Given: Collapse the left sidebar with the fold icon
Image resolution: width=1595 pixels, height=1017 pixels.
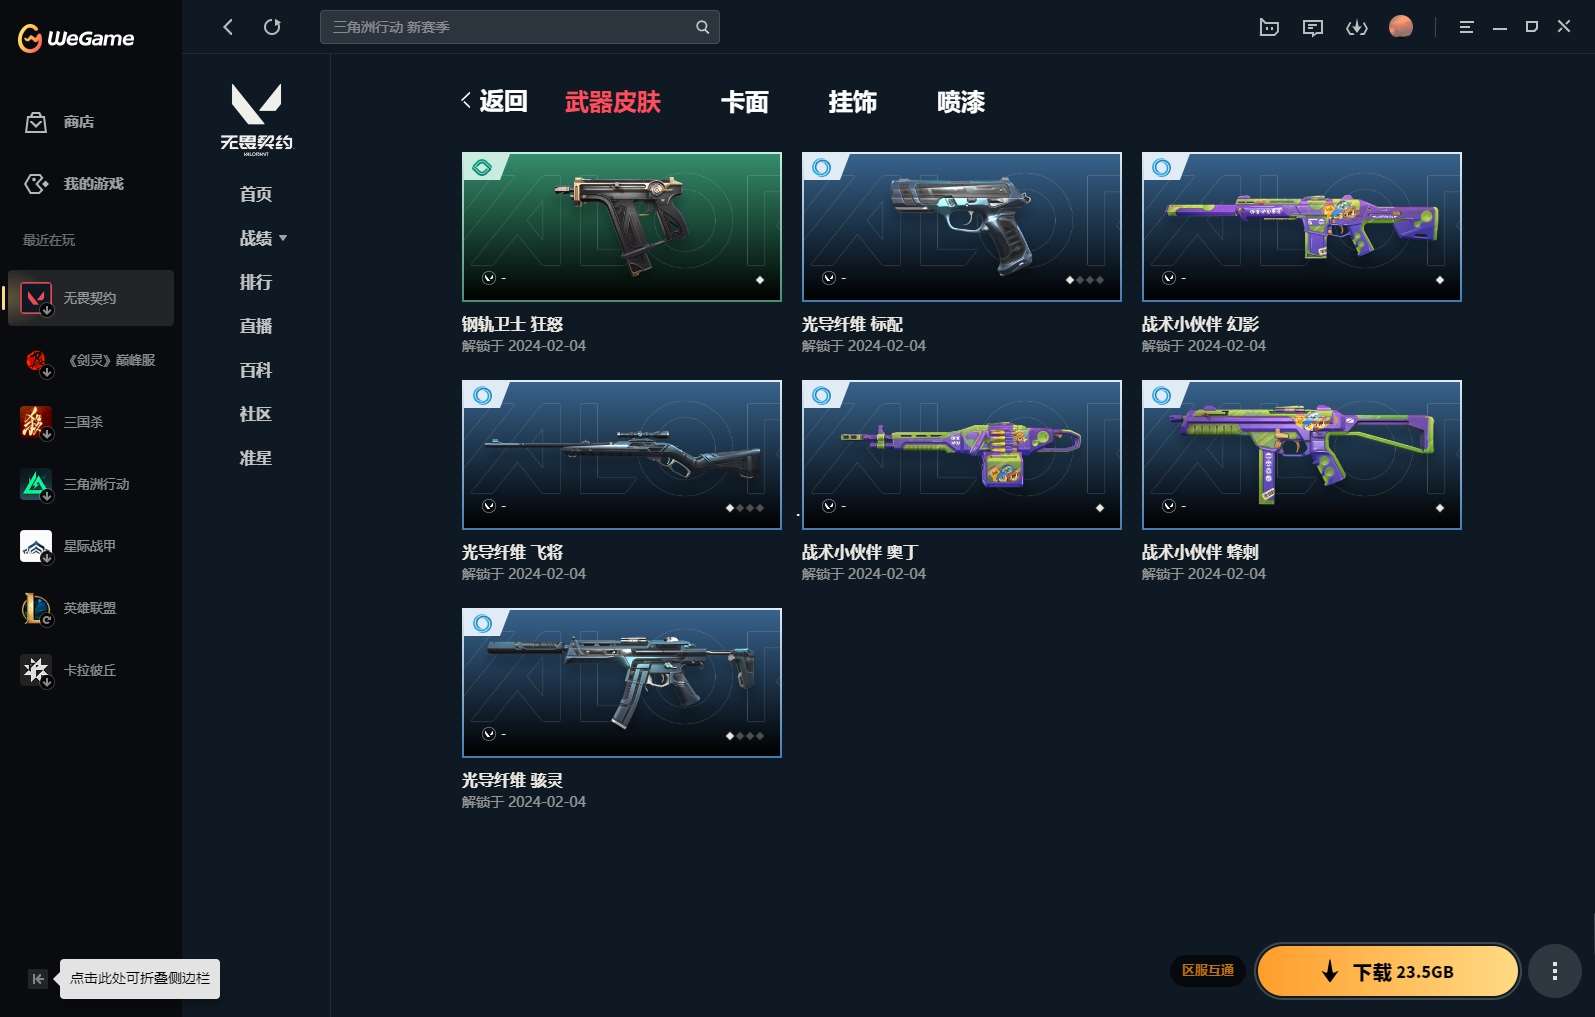Looking at the screenshot, I should [37, 979].
